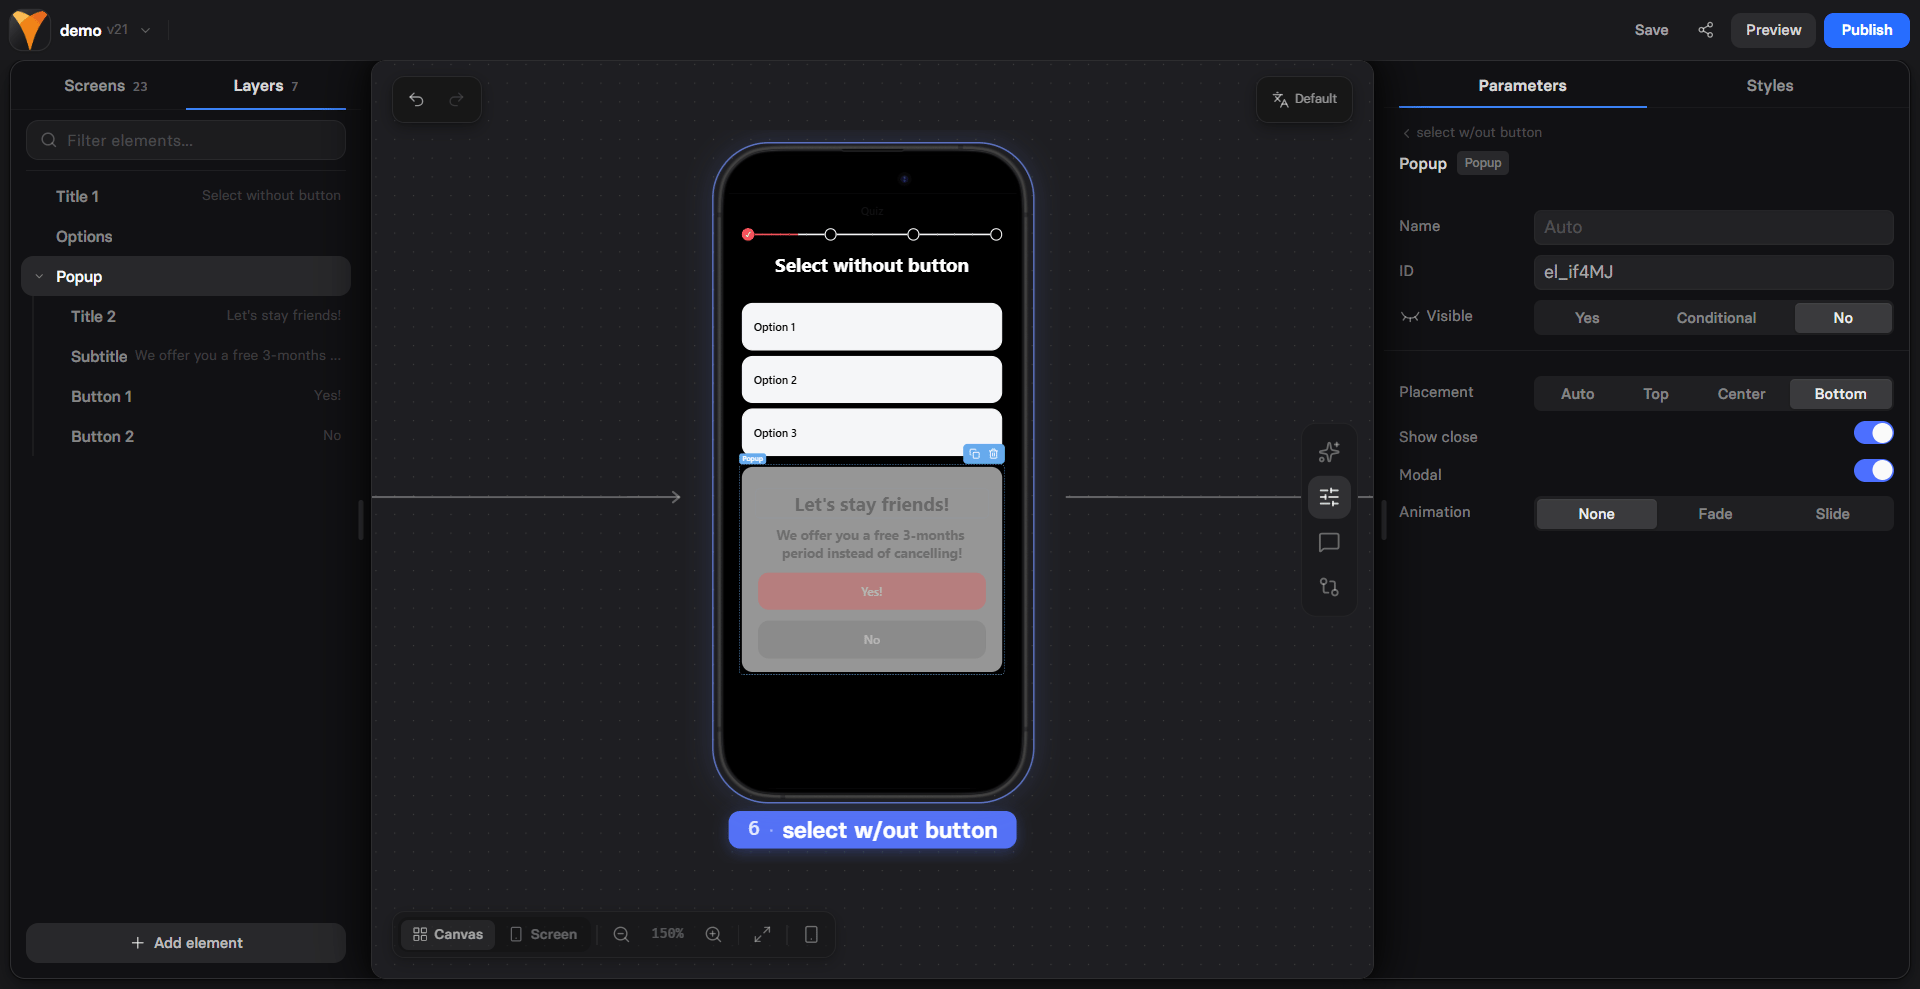Screen dimensions: 1920x989
Task: Zoom out of the canvas
Action: coord(621,934)
